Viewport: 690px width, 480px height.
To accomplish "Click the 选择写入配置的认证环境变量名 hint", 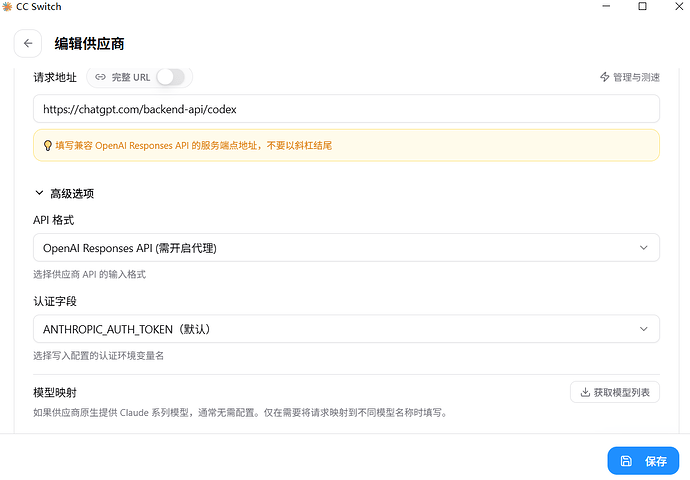I will tap(99, 355).
